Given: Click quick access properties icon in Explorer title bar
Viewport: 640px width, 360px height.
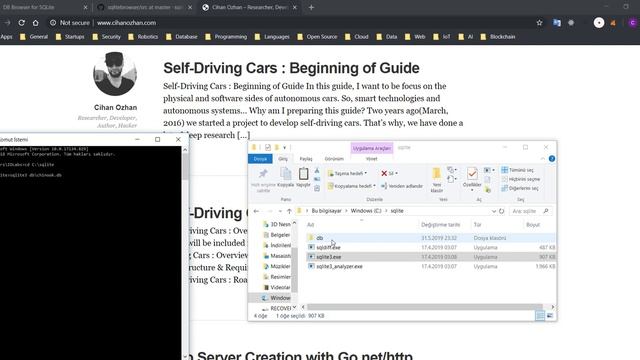Looking at the screenshot, I should 268,147.
